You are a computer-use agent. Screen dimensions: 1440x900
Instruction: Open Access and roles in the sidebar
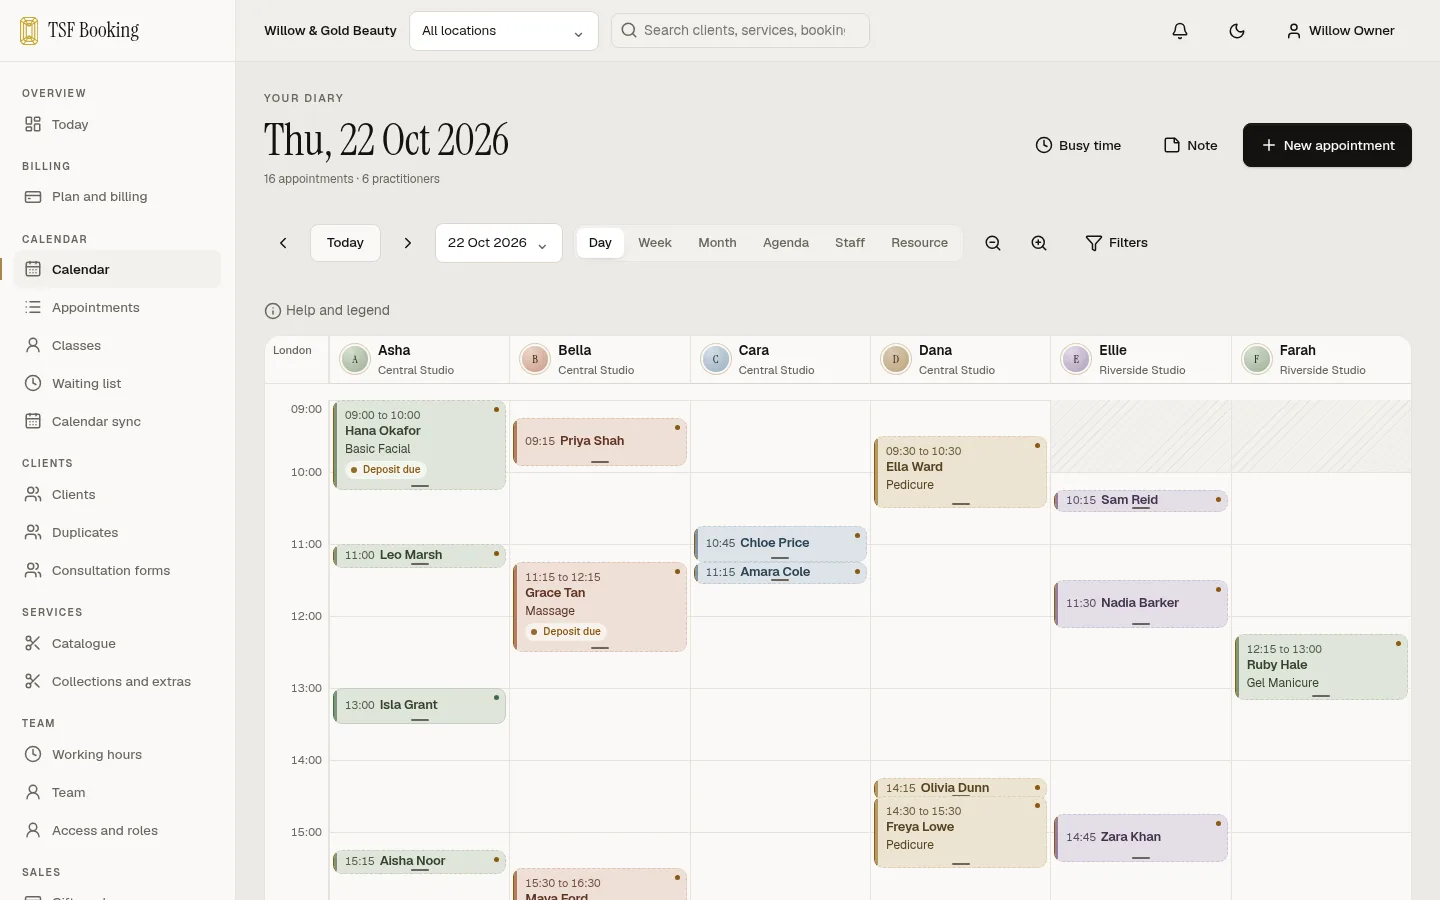pyautogui.click(x=117, y=831)
